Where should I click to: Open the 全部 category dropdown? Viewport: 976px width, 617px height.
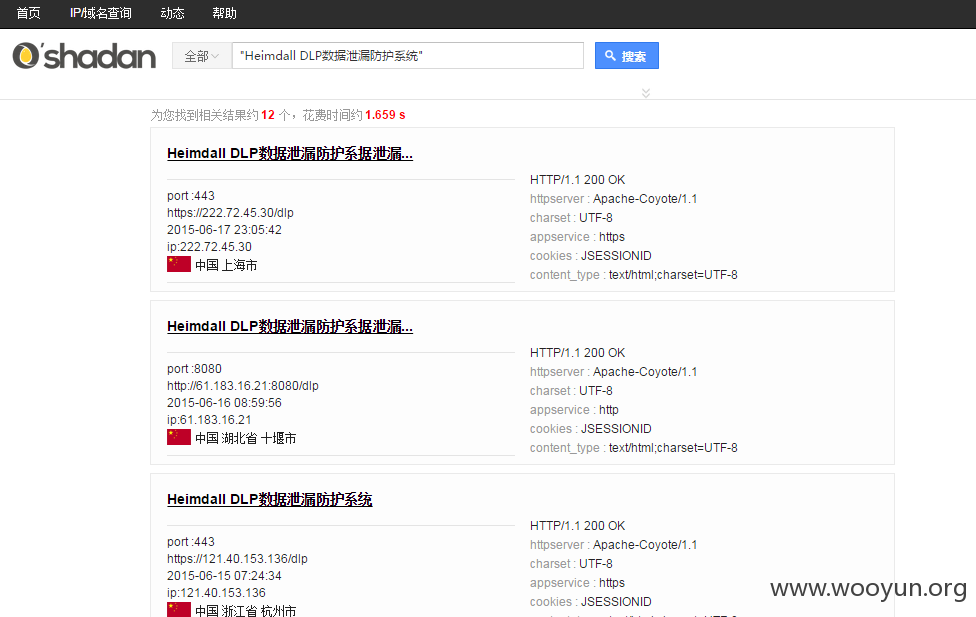point(202,56)
